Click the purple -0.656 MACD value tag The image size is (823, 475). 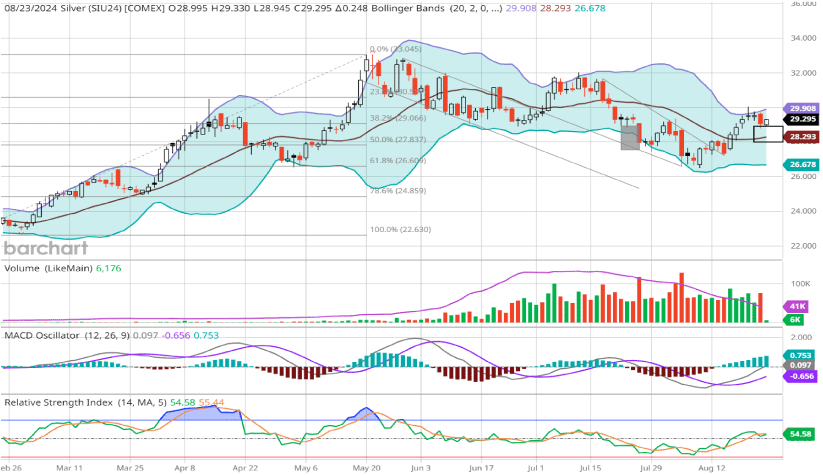(x=801, y=376)
